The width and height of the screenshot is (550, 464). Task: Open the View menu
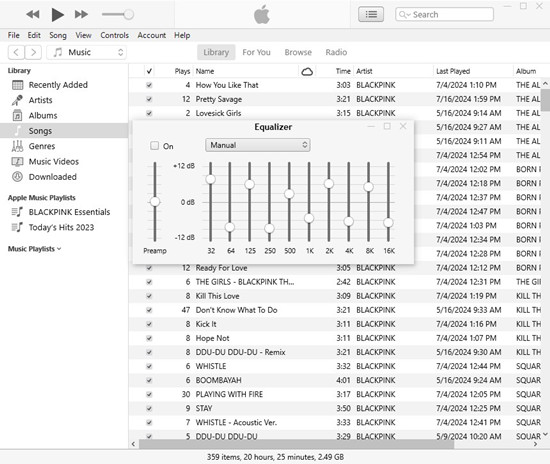pos(83,35)
